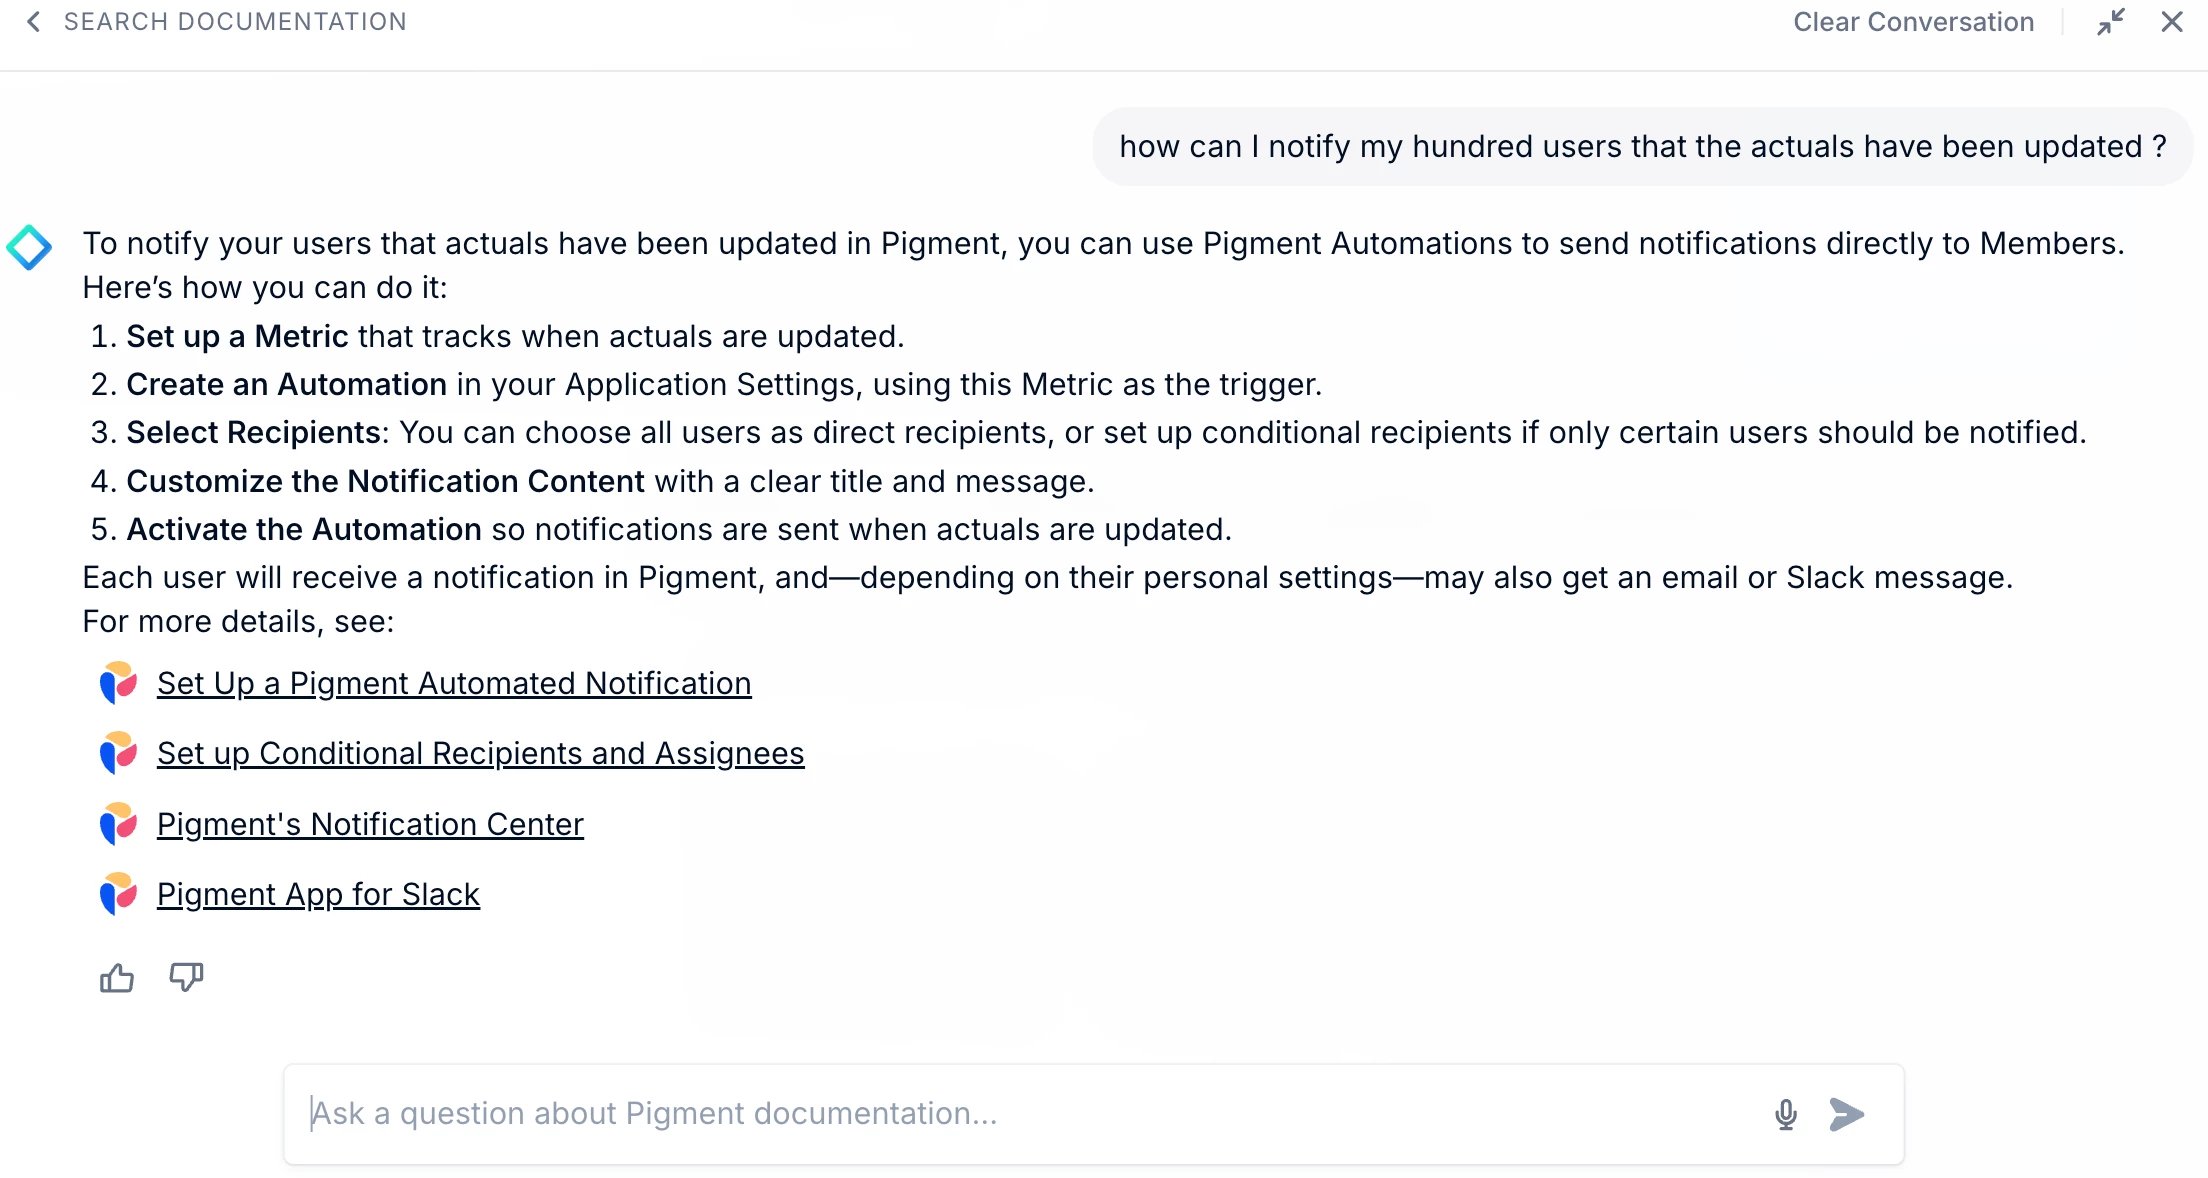
Task: Click Pigment logo next to Automated Notification link
Action: coord(118,683)
